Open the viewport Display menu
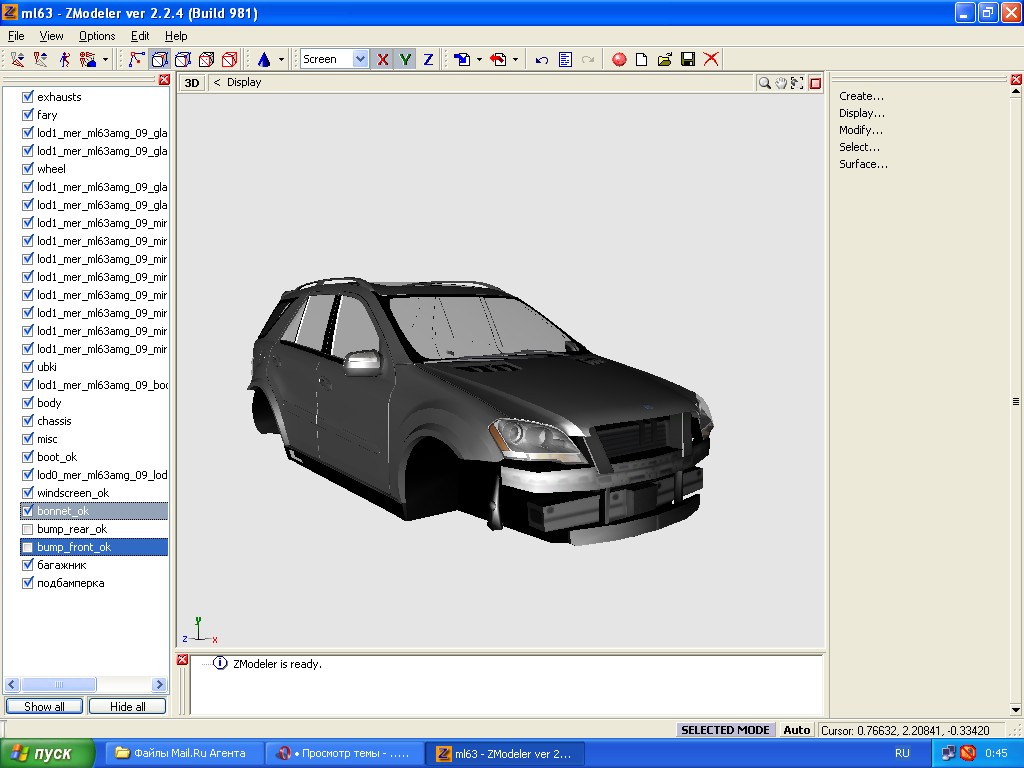The width and height of the screenshot is (1024, 768). 244,82
